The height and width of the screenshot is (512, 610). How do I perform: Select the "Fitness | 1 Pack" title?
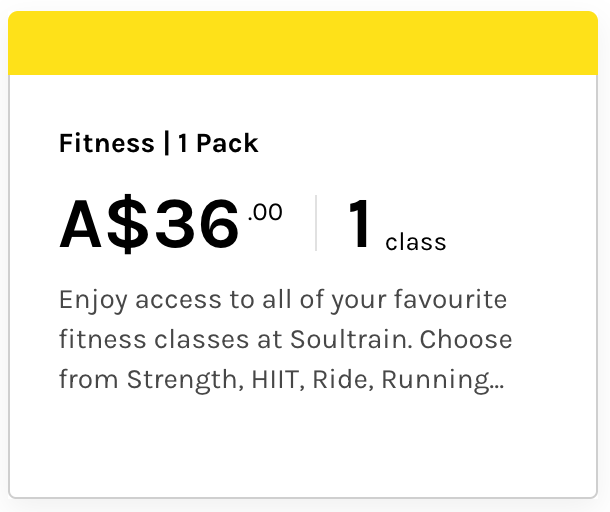pos(159,143)
